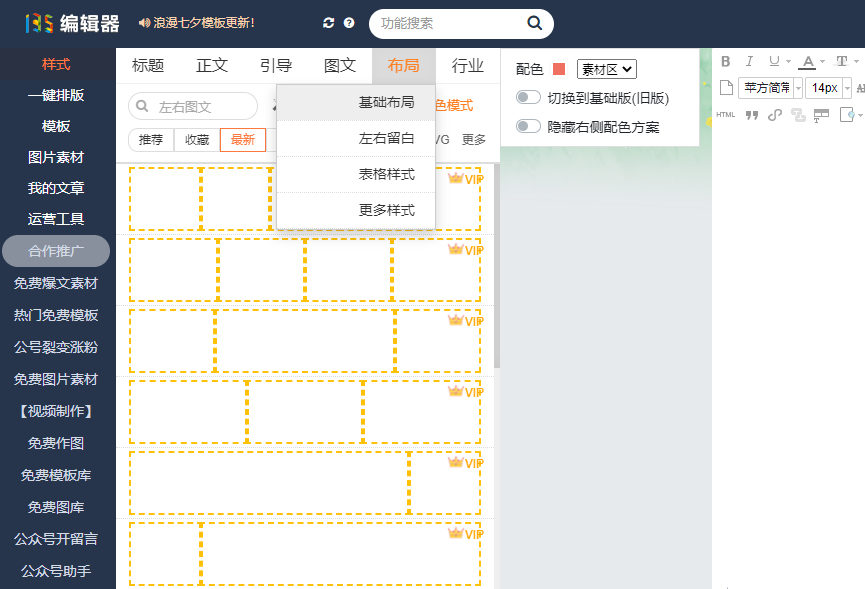Click the 最新 filter button

coord(243,140)
